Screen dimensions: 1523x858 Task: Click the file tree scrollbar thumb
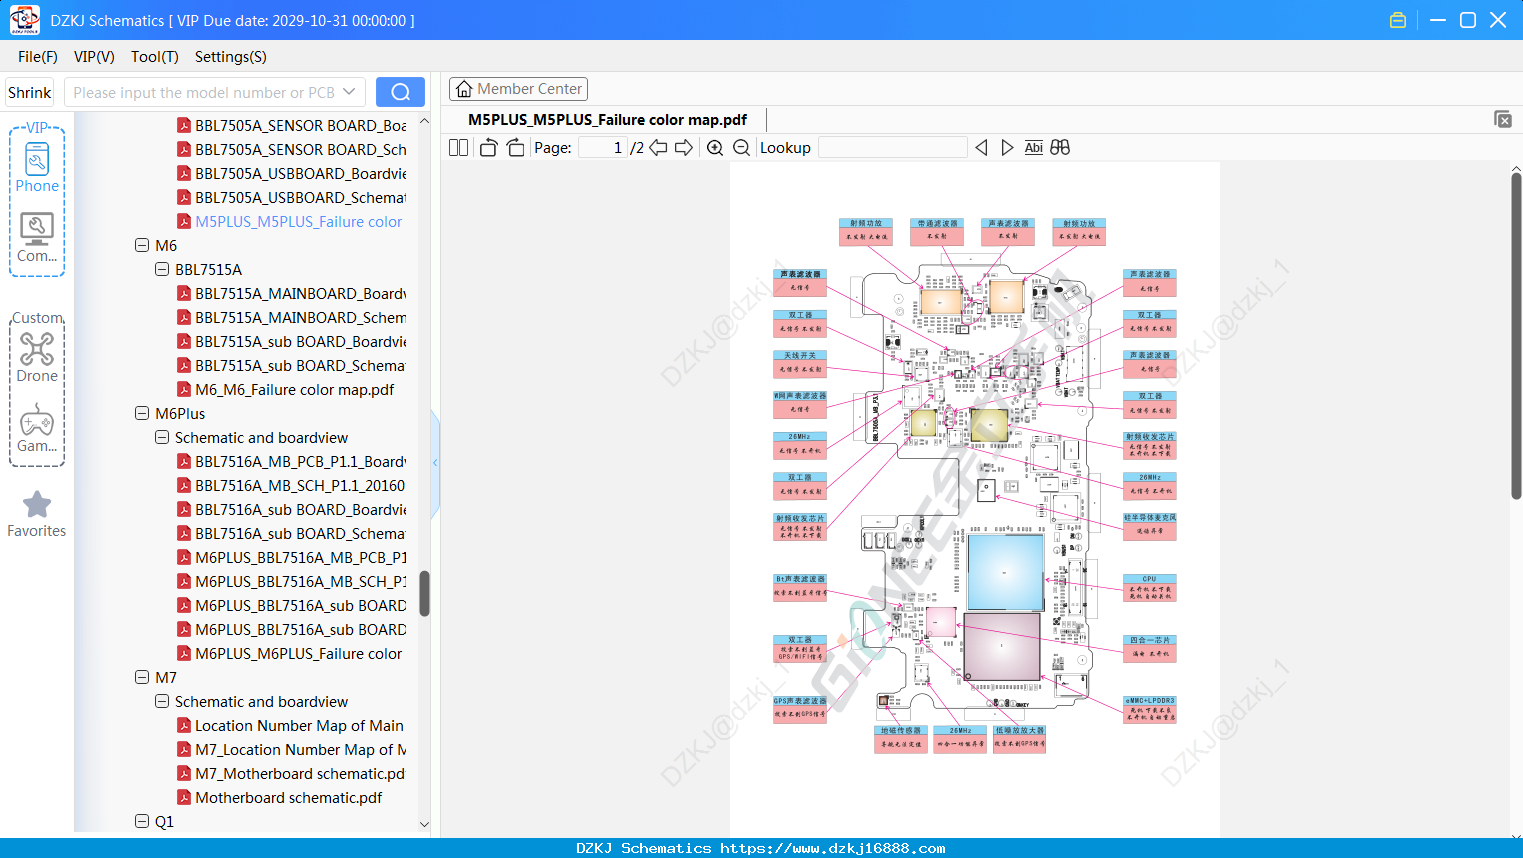click(x=424, y=593)
